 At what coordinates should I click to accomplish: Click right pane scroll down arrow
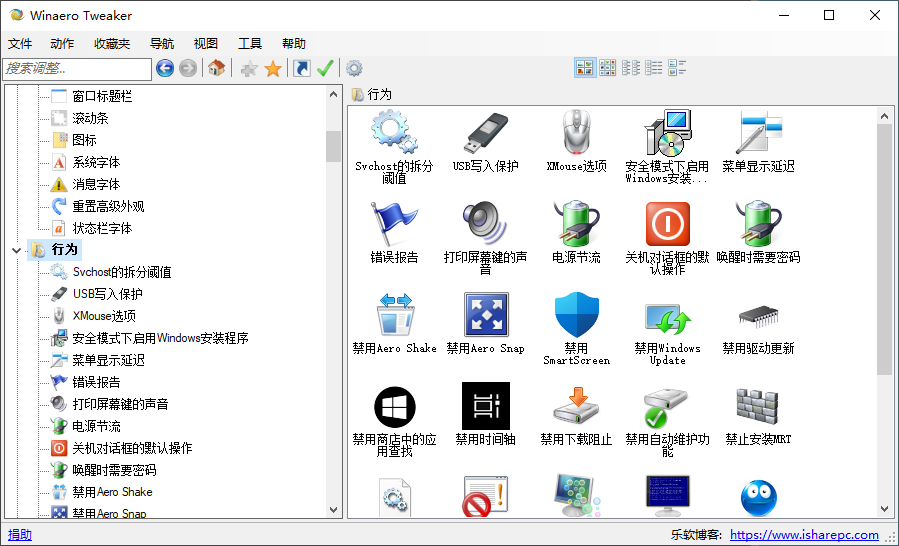[885, 509]
